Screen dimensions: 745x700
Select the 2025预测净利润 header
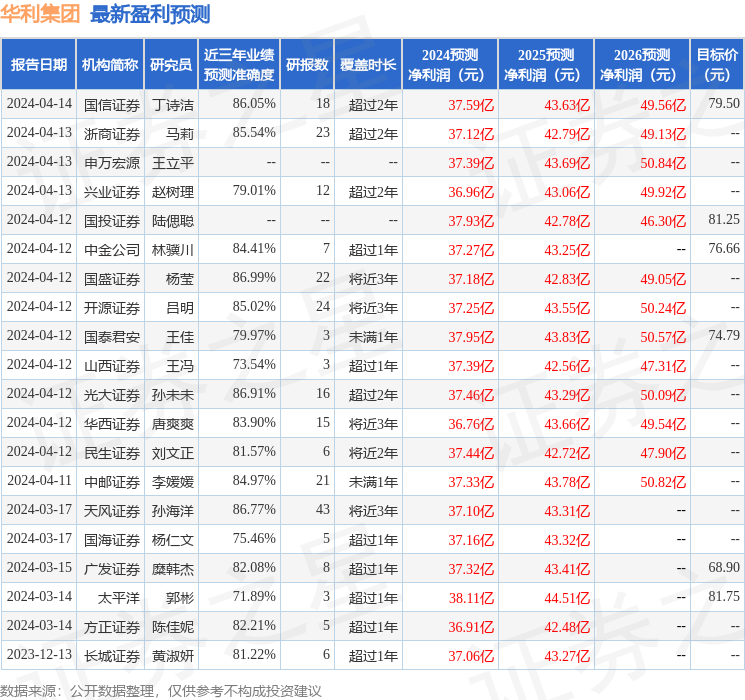tap(546, 65)
